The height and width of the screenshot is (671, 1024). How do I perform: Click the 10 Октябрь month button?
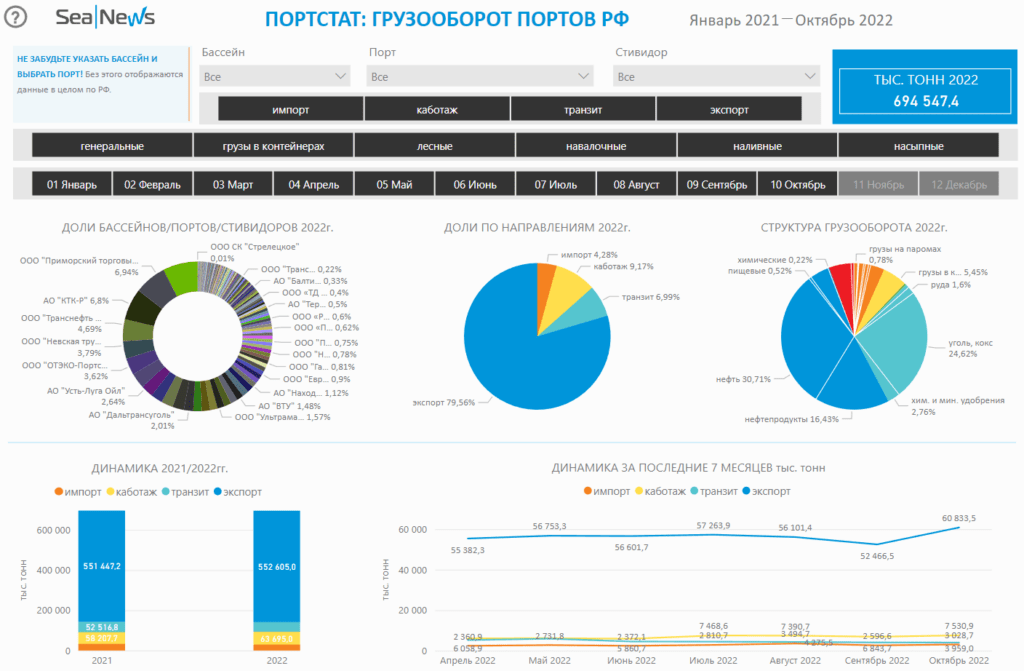(x=799, y=184)
